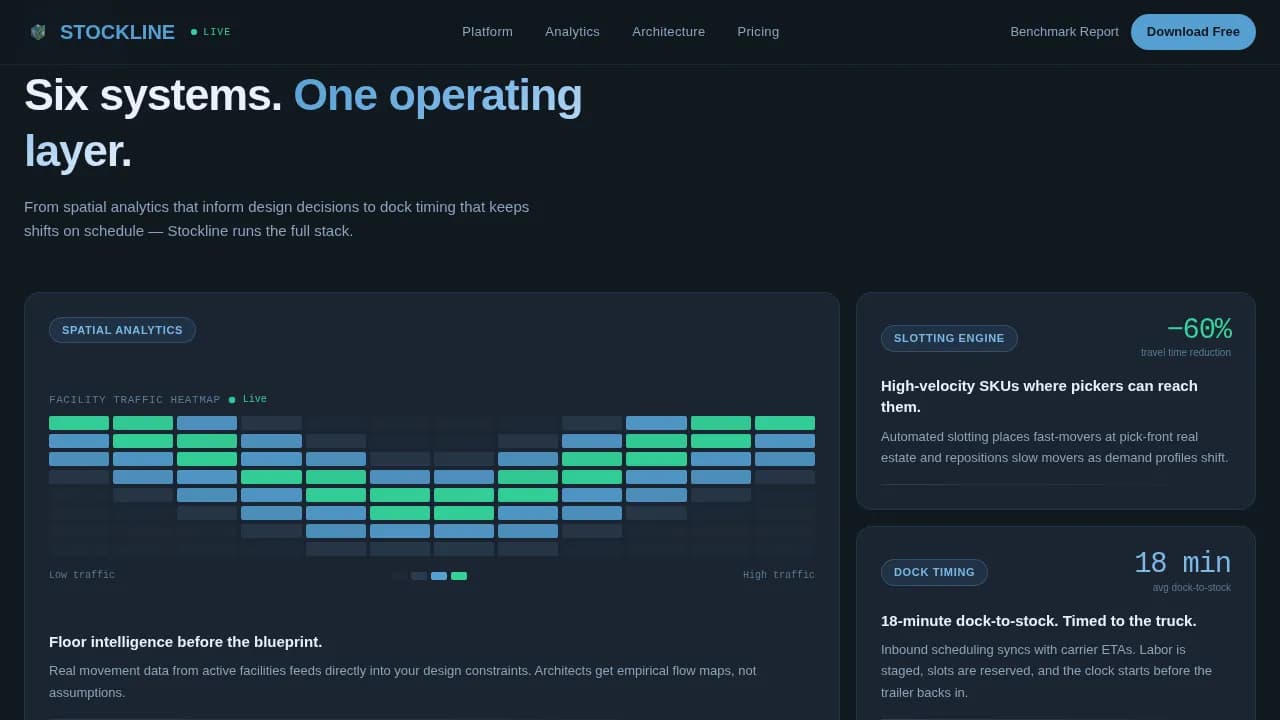1280x720 pixels.
Task: Open the Platform nav item
Action: pos(487,32)
